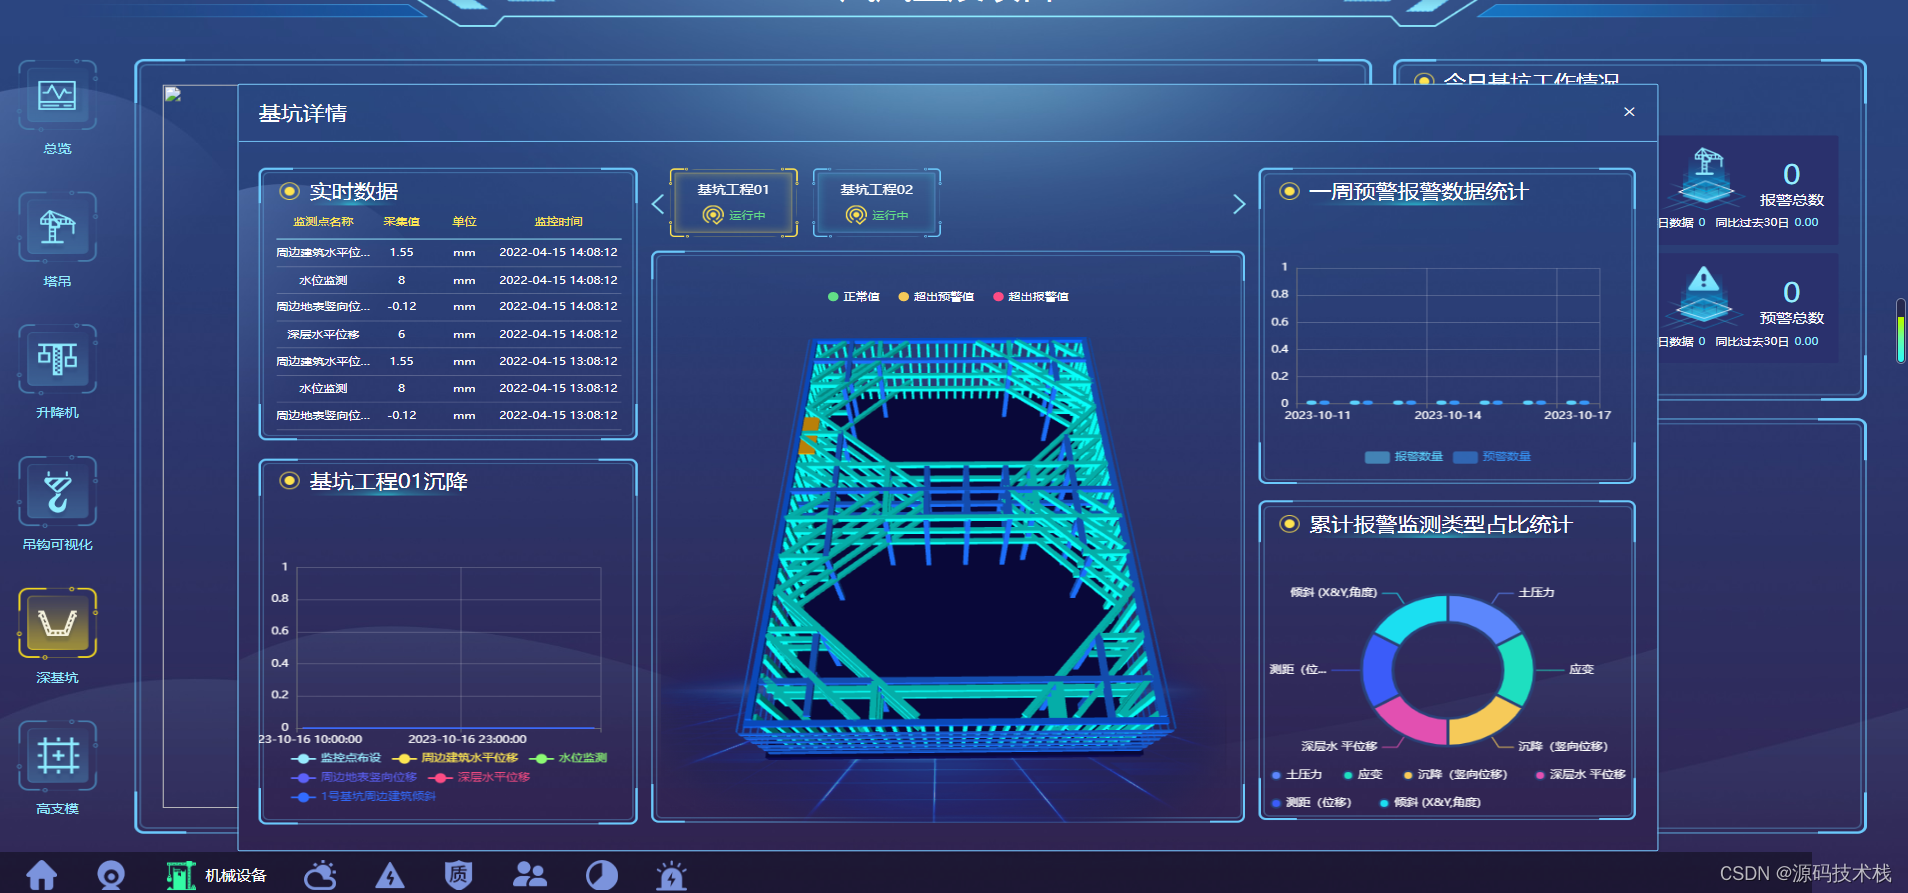
Task: Click the green 应变 donut segment
Action: coord(1516,671)
